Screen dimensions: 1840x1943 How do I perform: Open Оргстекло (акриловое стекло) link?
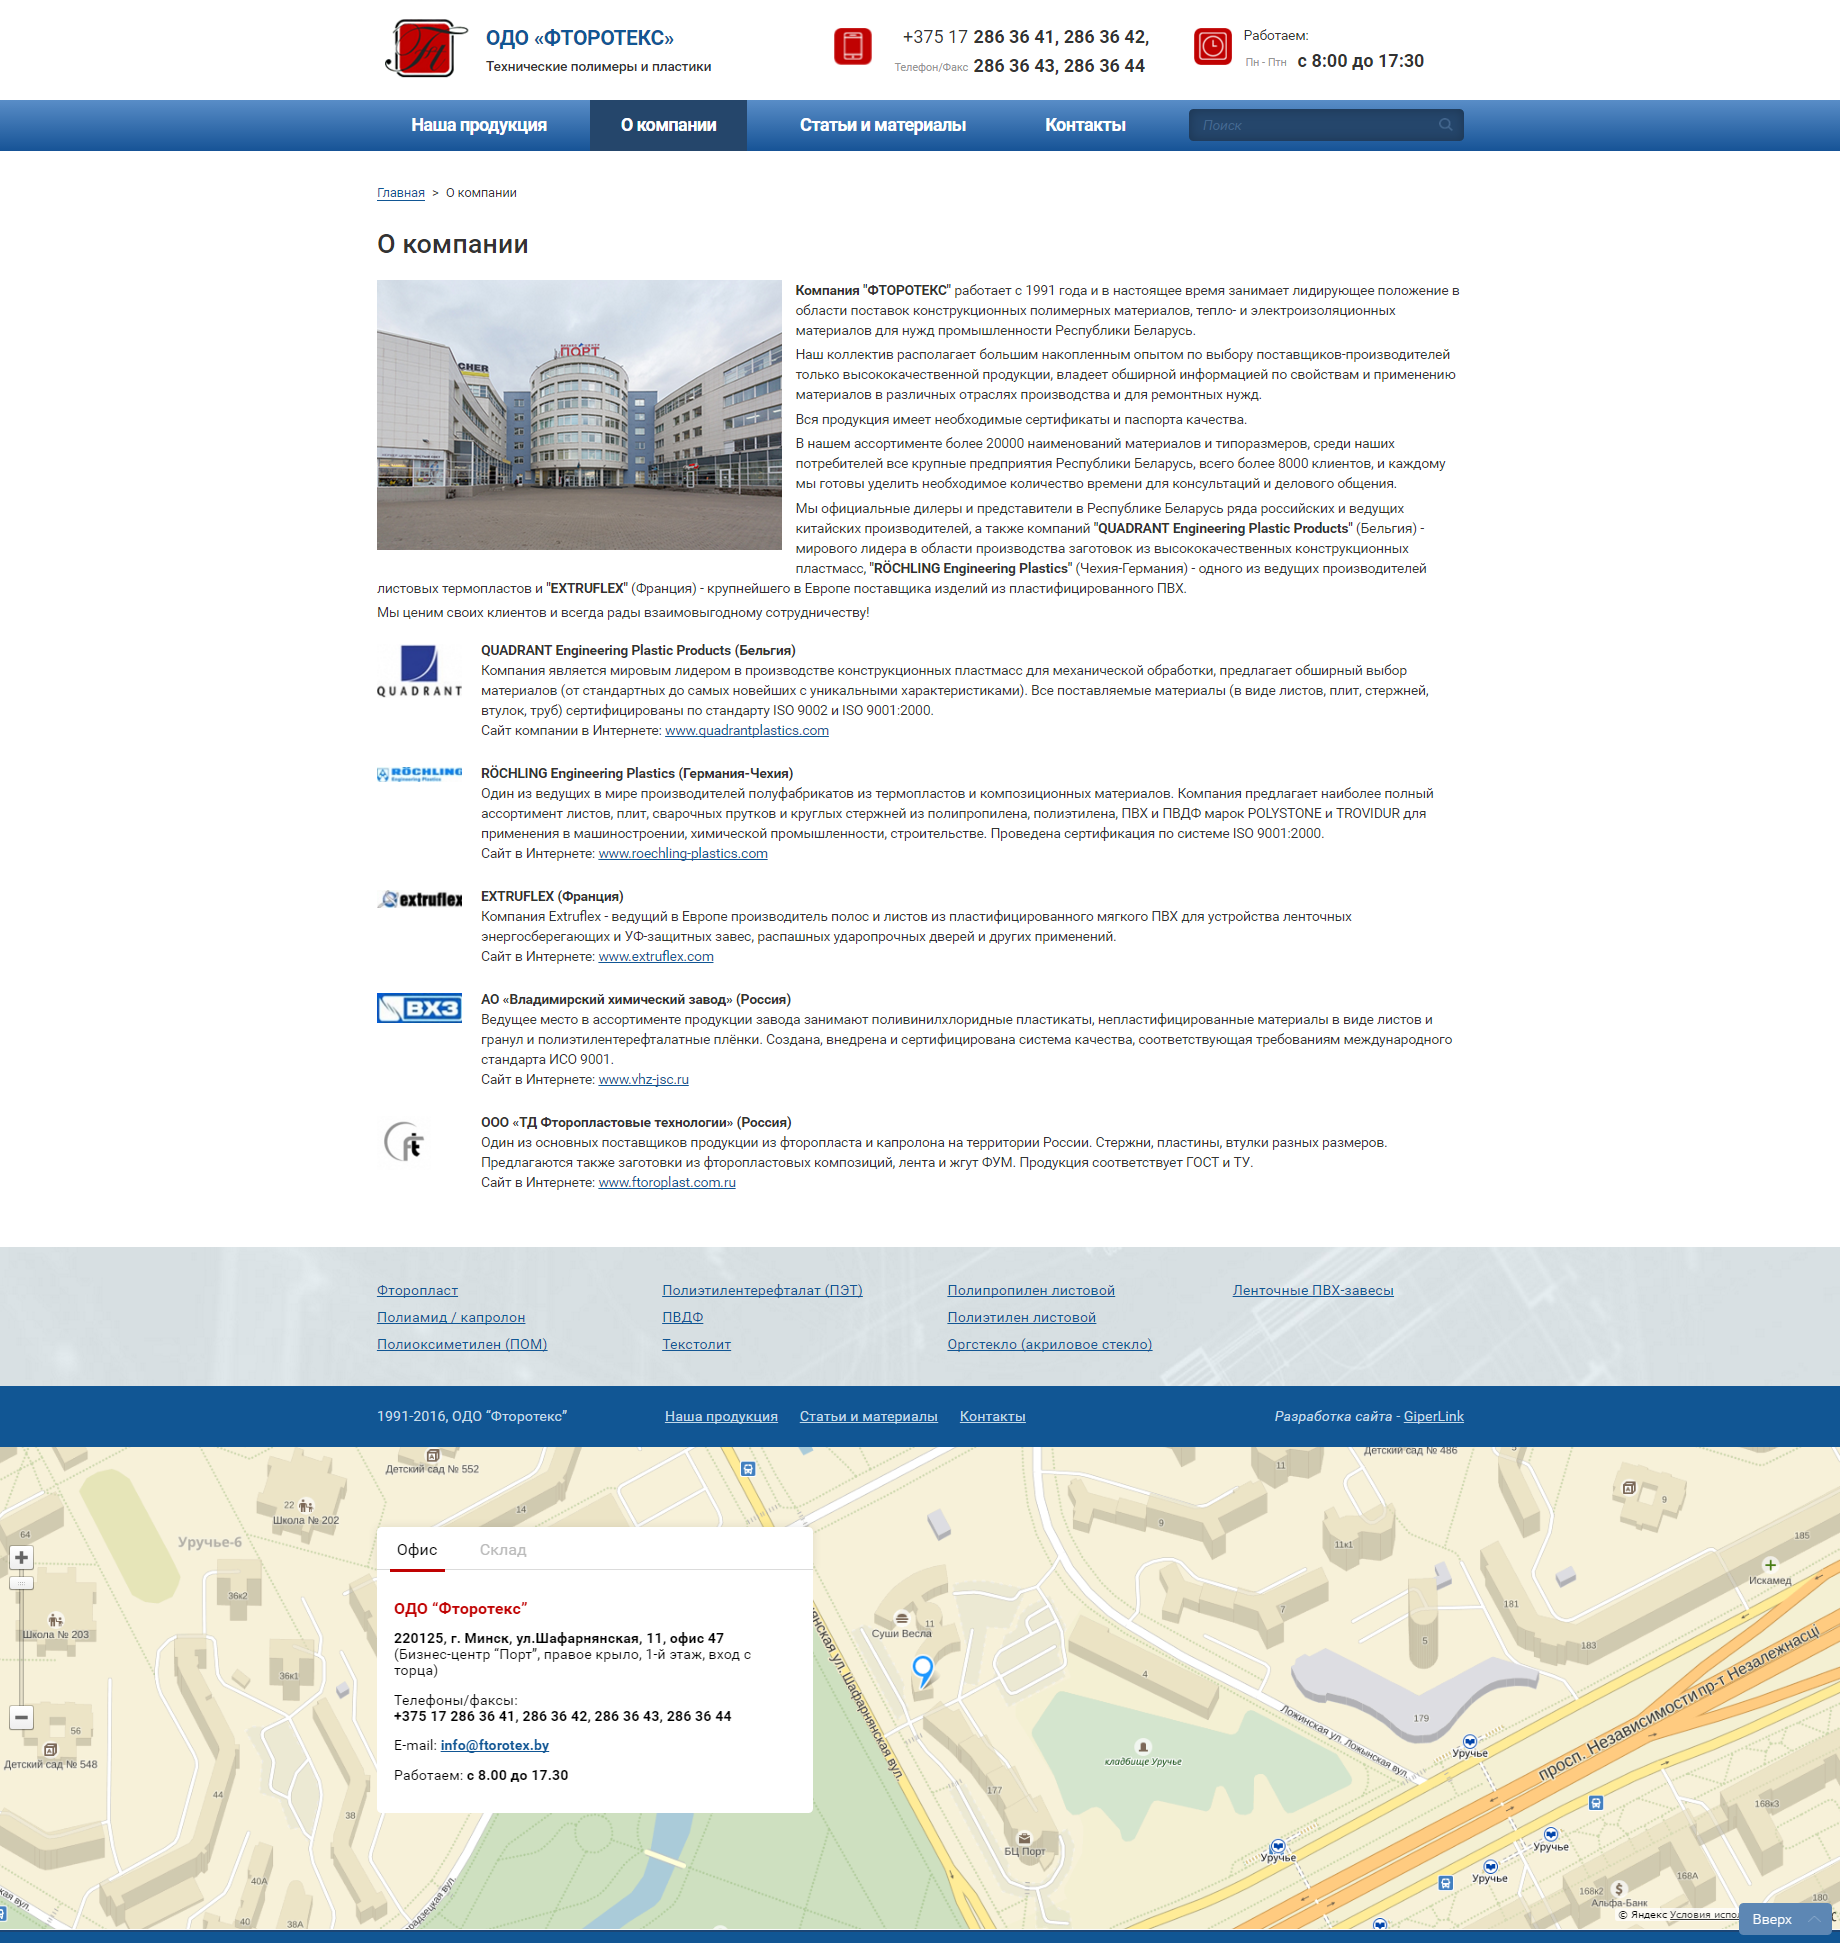(1050, 1344)
